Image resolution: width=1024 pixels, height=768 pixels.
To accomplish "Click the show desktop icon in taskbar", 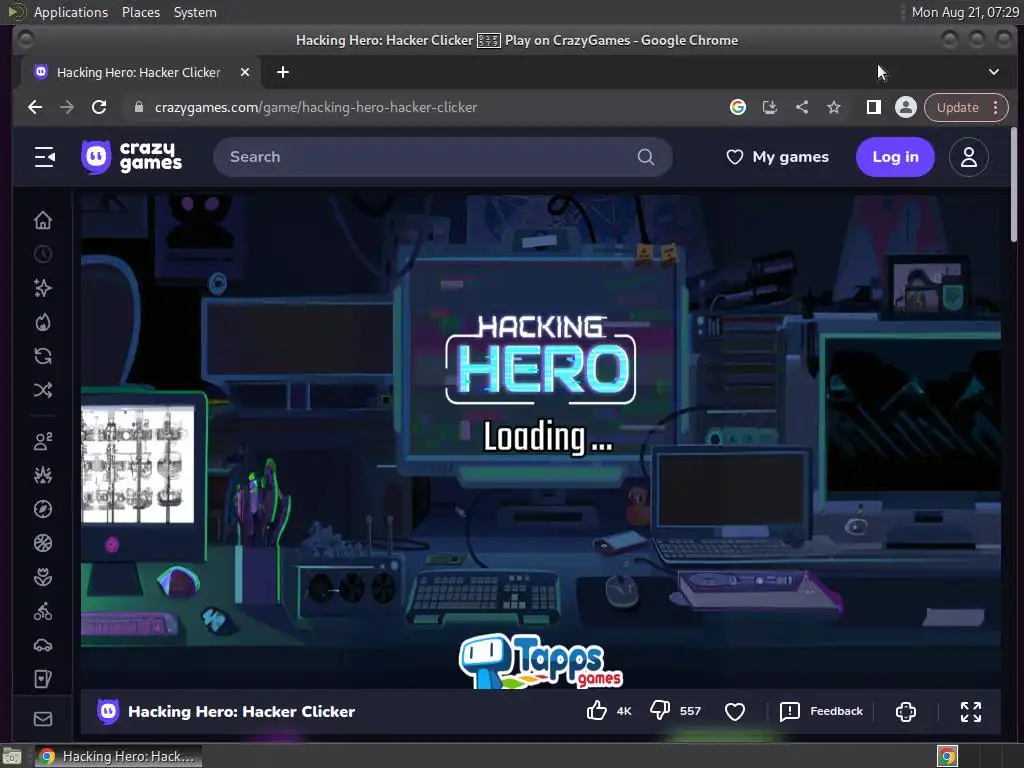I will coord(12,756).
